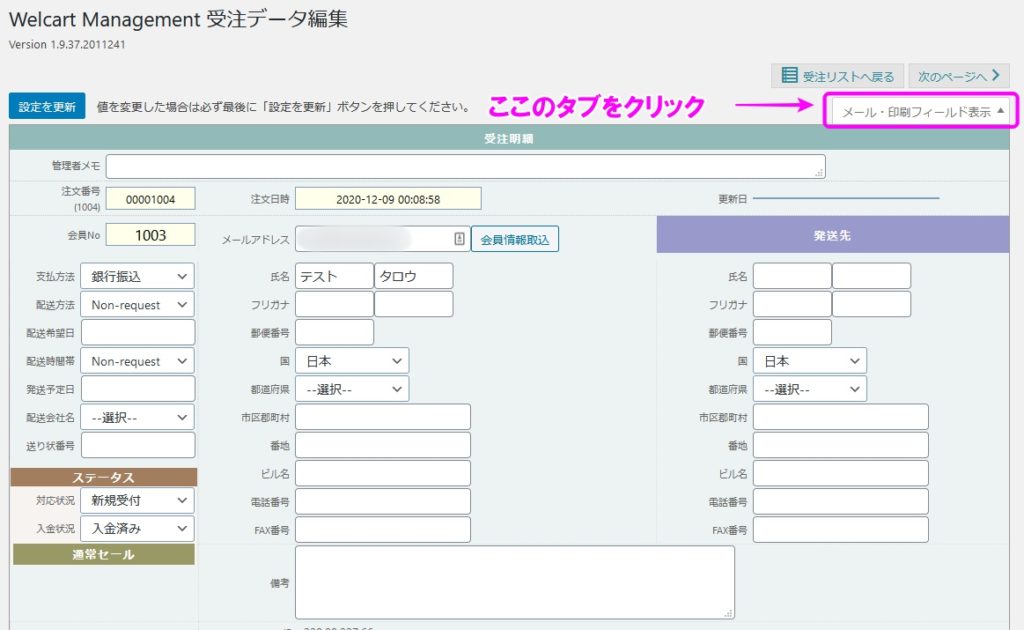This screenshot has height=630, width=1024.
Task: Open the shipping destination 都道府県 dropdown
Action: [x=810, y=389]
